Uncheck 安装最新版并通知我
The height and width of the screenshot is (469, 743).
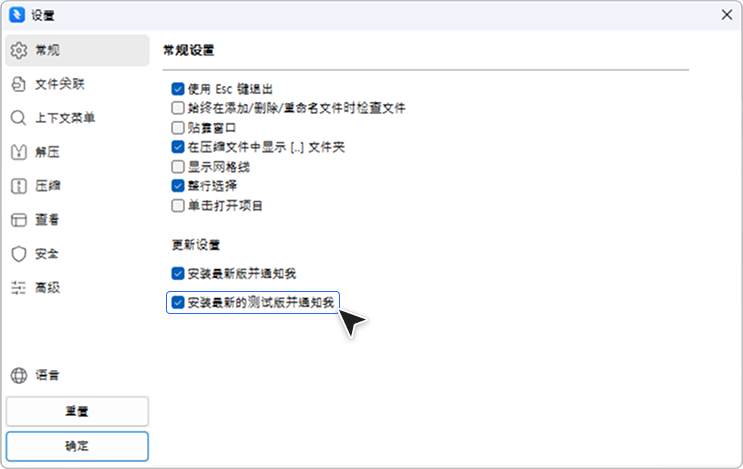click(x=178, y=272)
